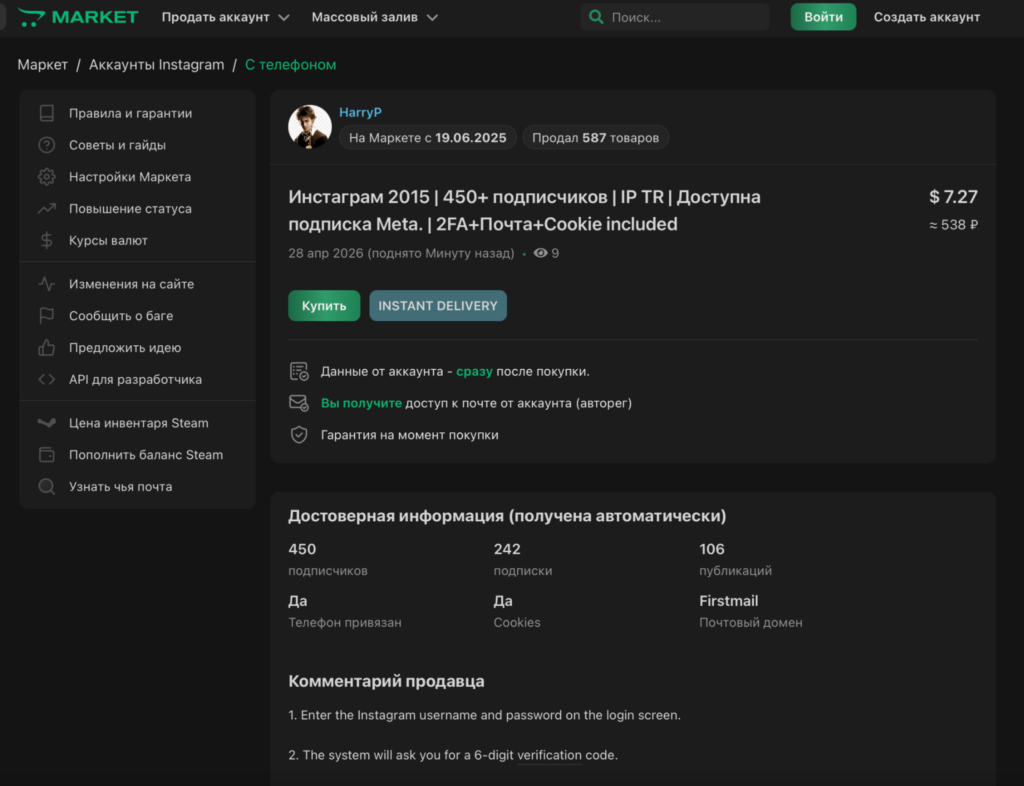
Task: Open Продать аккаунт menu
Action: [225, 17]
